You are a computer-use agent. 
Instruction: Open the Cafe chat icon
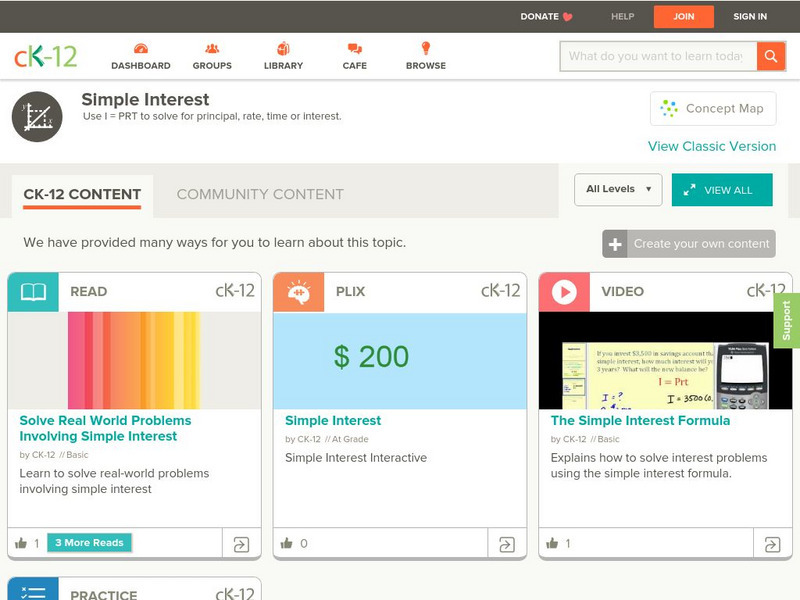click(355, 49)
